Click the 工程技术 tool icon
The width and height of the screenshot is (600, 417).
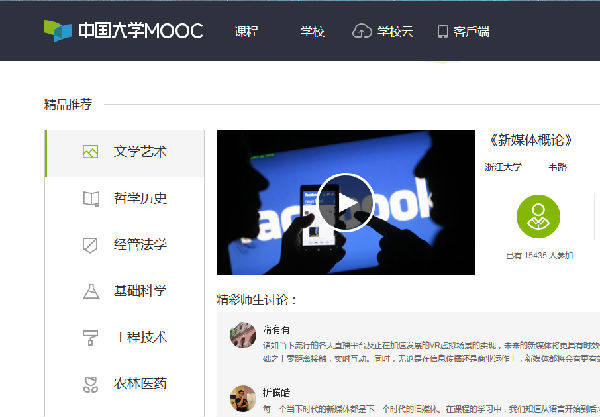click(90, 337)
